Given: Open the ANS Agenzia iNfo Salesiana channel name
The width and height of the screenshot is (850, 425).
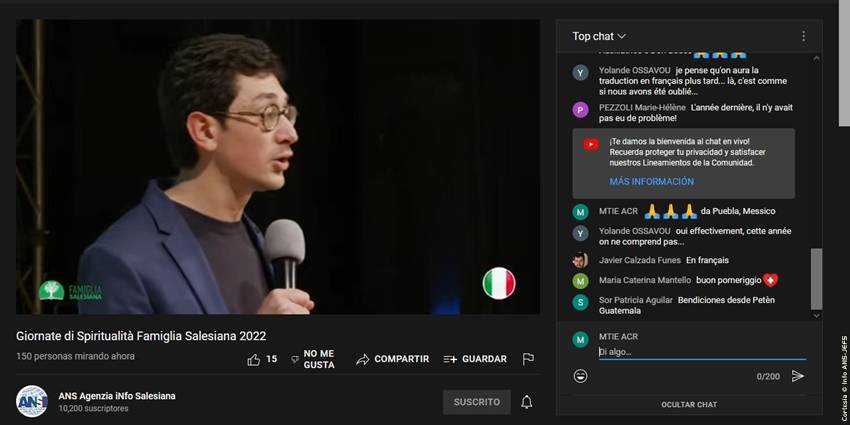Looking at the screenshot, I should tap(117, 396).
